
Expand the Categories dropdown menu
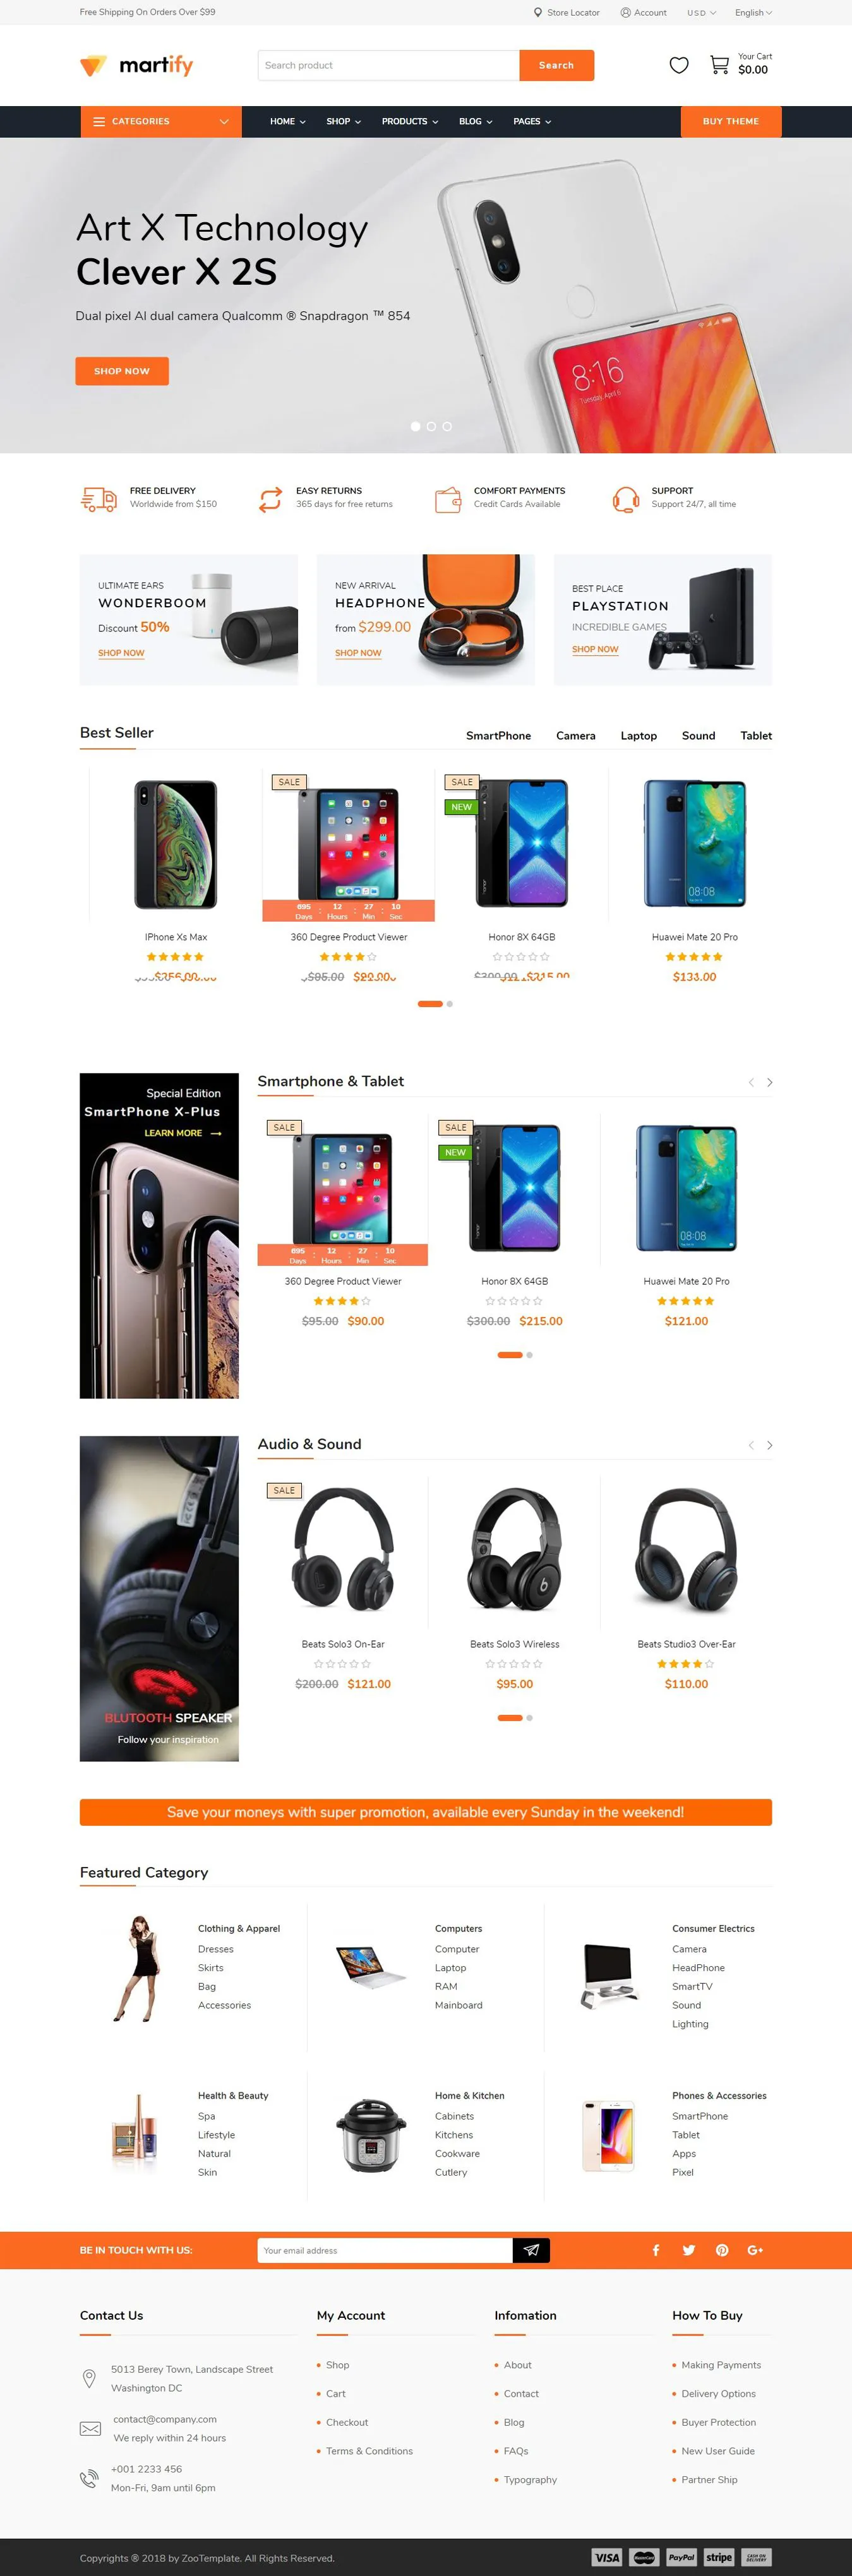(x=161, y=121)
